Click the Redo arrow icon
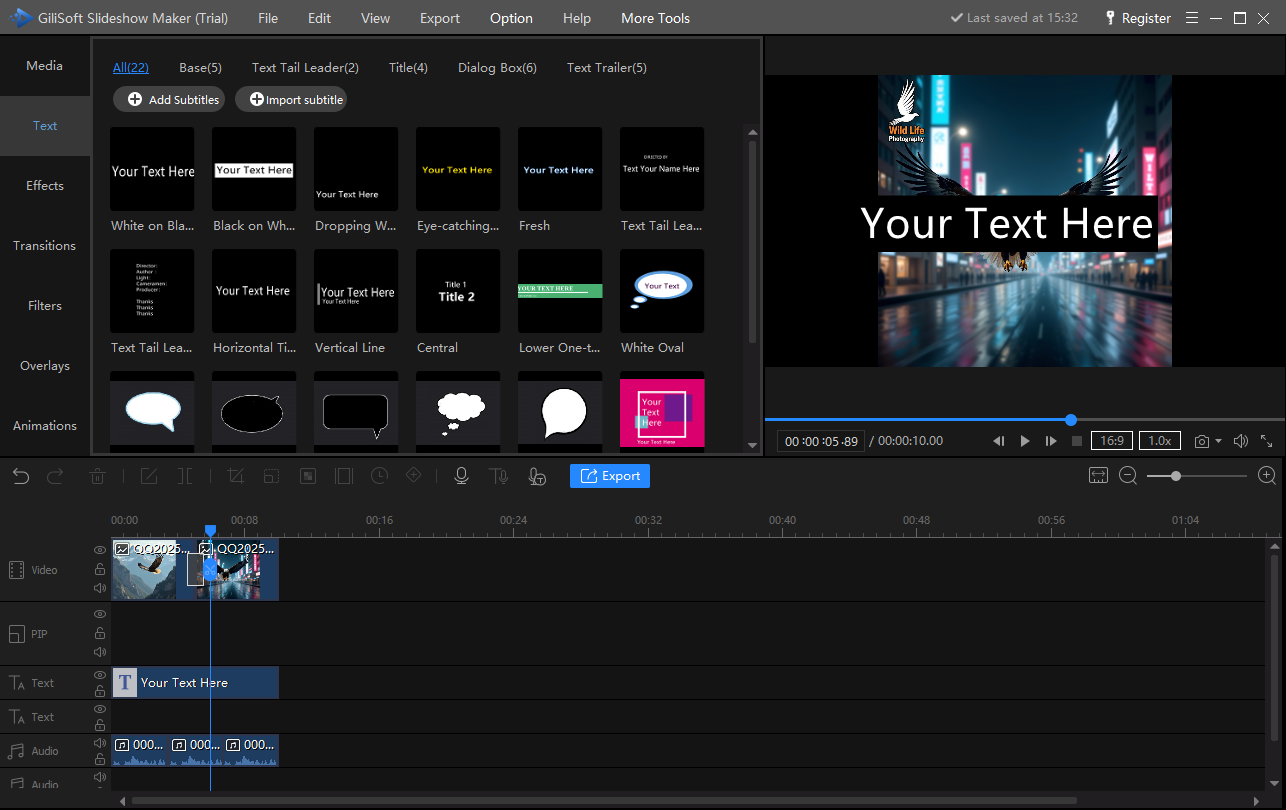This screenshot has width=1286, height=810. 56,476
